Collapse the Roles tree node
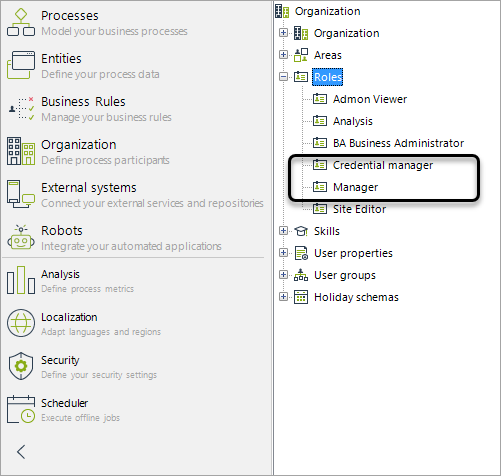Viewport: 501px width, 476px height. pos(283,77)
